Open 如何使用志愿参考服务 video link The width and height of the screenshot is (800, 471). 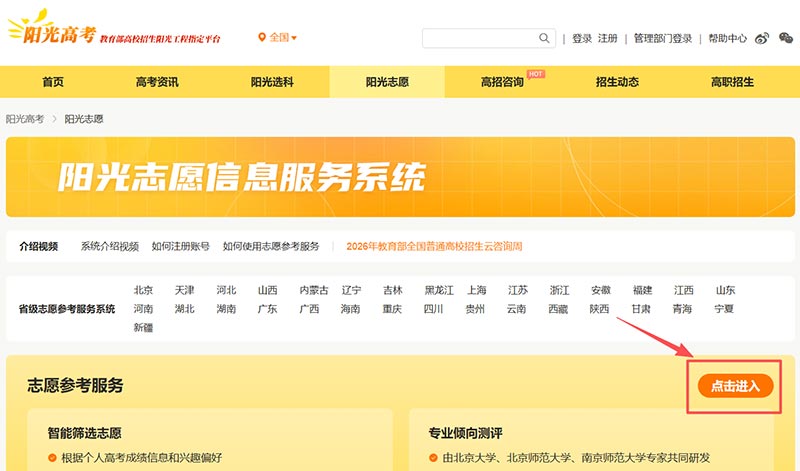pyautogui.click(x=271, y=246)
